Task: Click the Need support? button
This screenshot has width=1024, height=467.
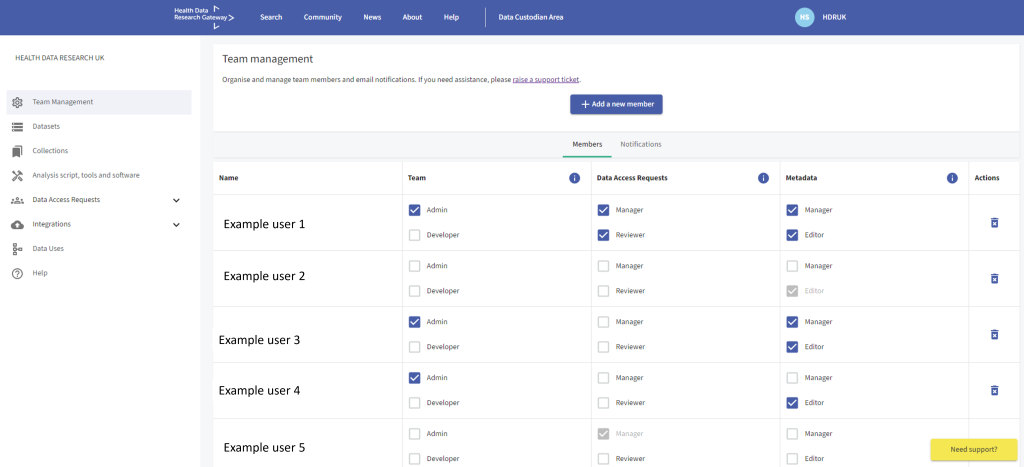Action: (x=974, y=449)
